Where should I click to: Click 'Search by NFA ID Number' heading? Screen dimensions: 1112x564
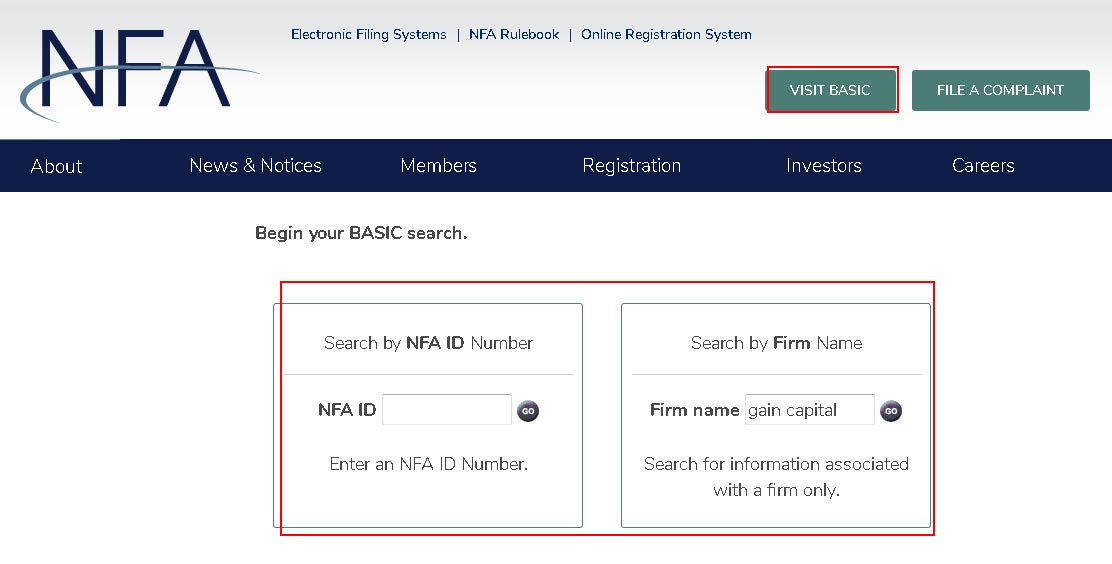428,343
